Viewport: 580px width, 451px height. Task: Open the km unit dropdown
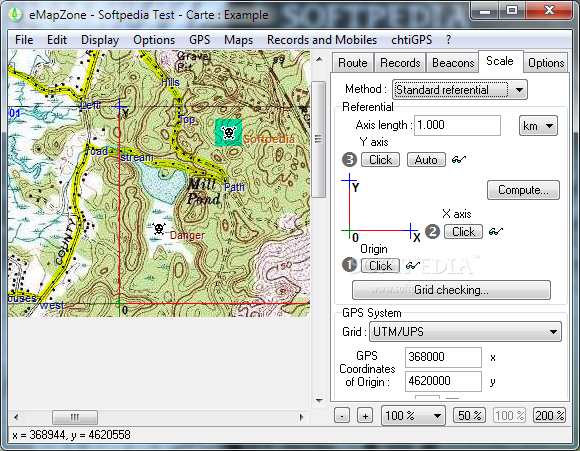[x=538, y=126]
